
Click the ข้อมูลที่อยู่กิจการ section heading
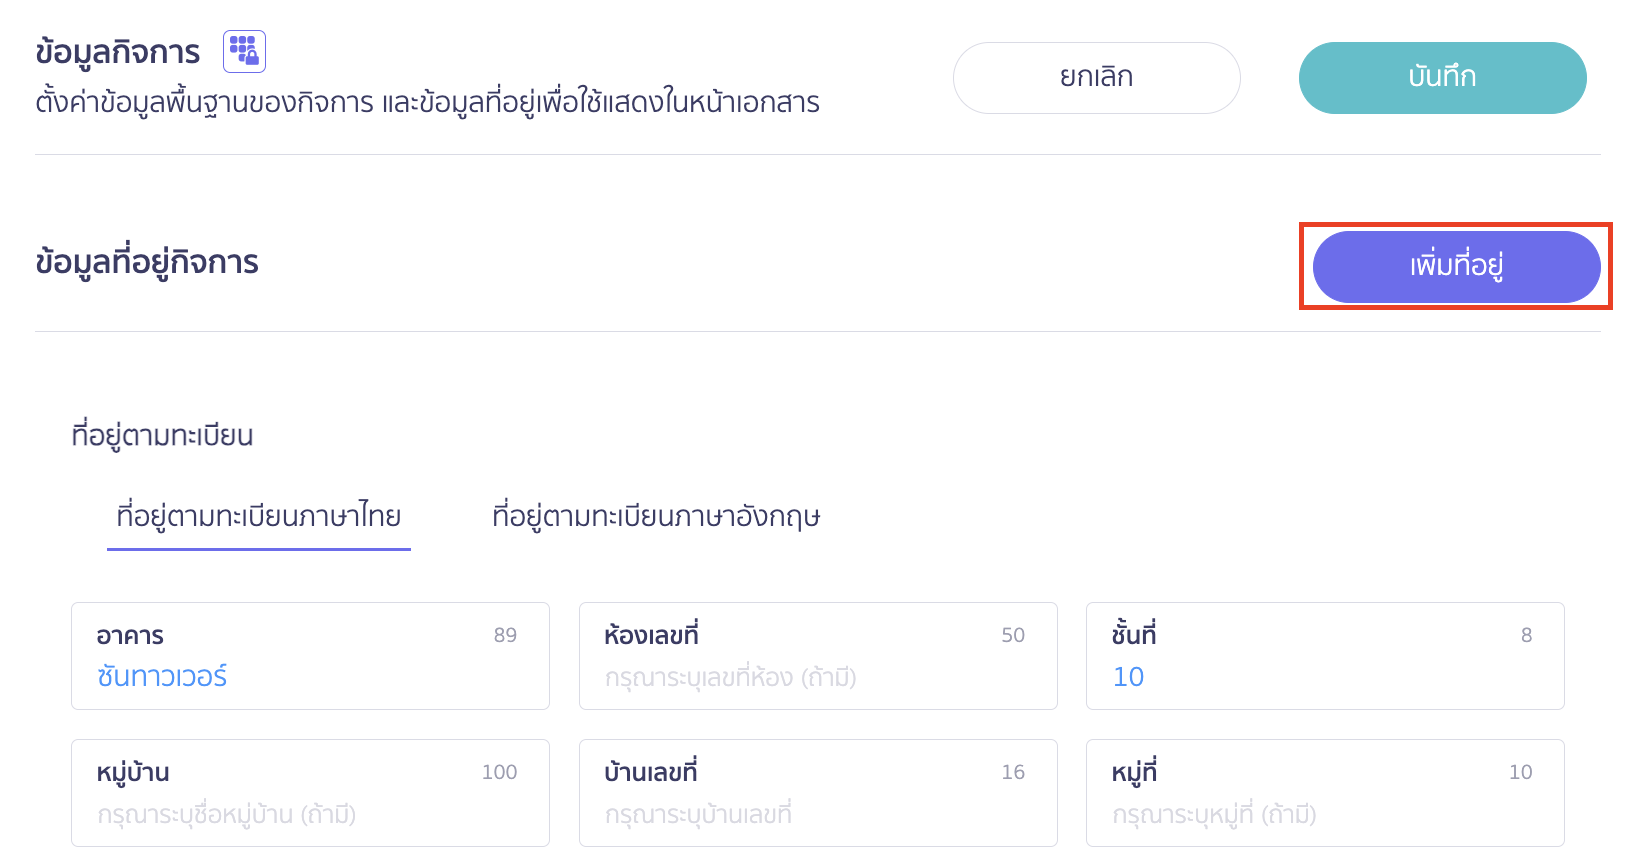147,262
